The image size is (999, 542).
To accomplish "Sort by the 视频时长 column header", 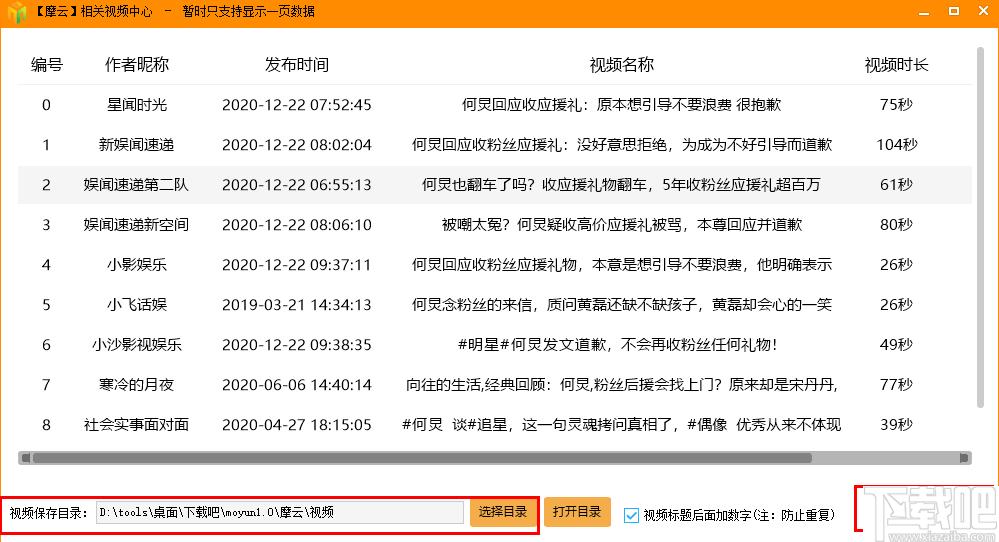I will (896, 65).
